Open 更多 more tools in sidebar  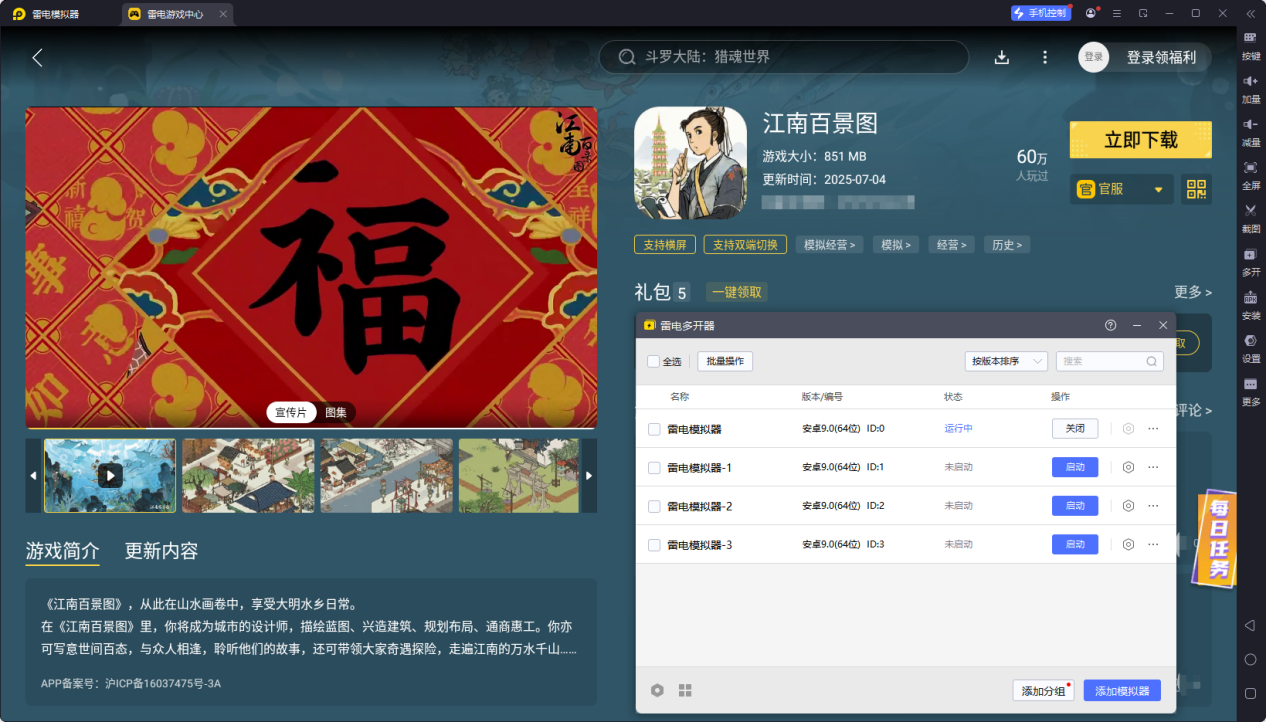(1251, 390)
